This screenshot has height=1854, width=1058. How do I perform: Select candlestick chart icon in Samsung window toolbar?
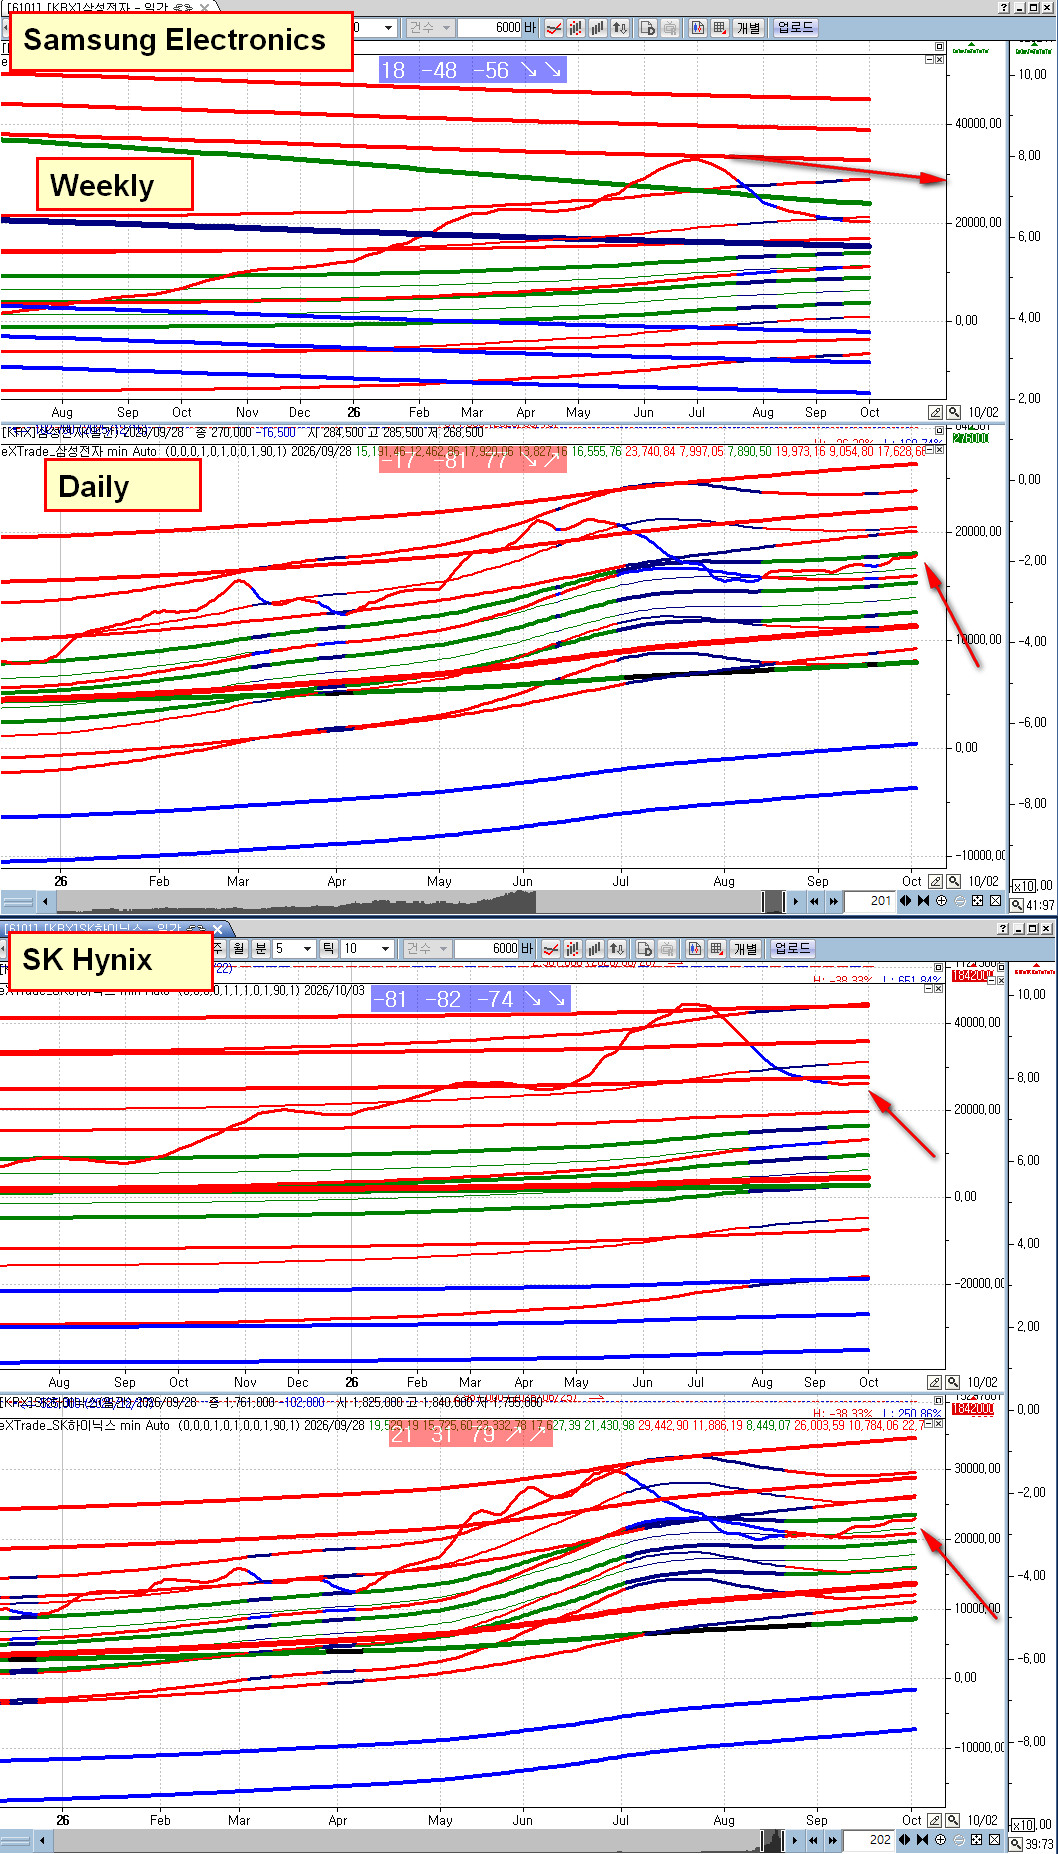(576, 28)
